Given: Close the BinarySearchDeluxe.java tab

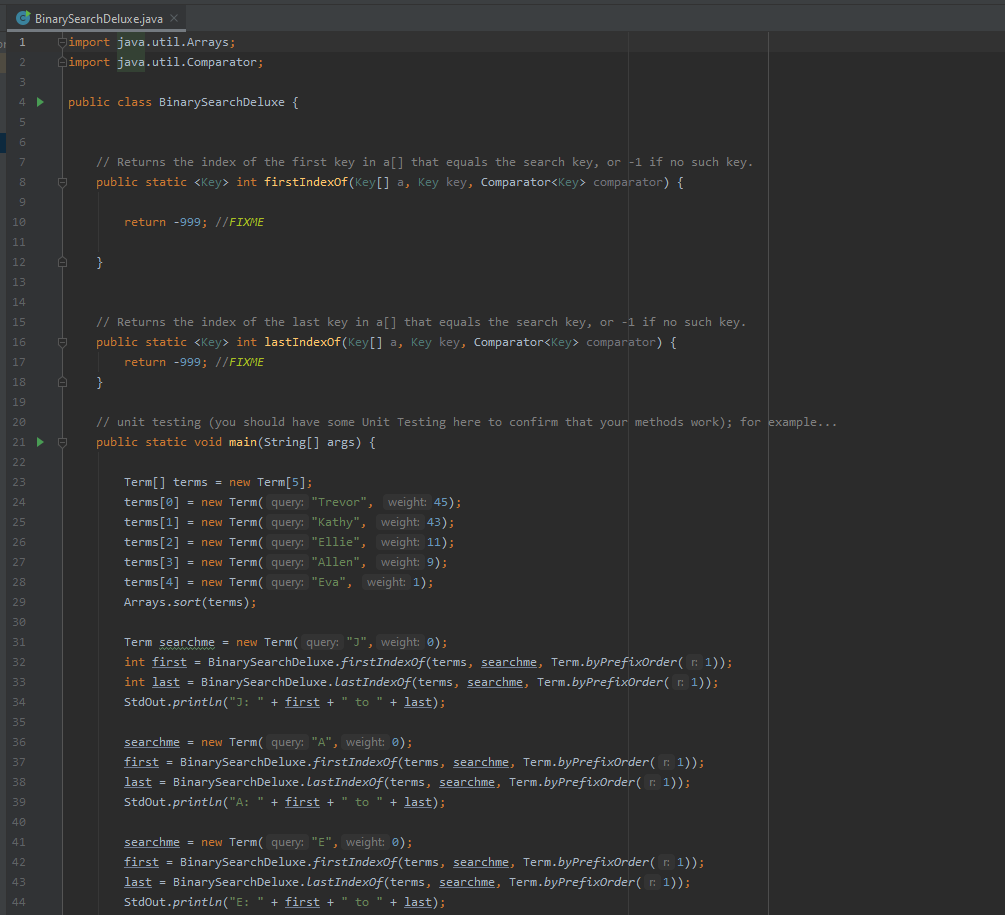Looking at the screenshot, I should (x=174, y=18).
